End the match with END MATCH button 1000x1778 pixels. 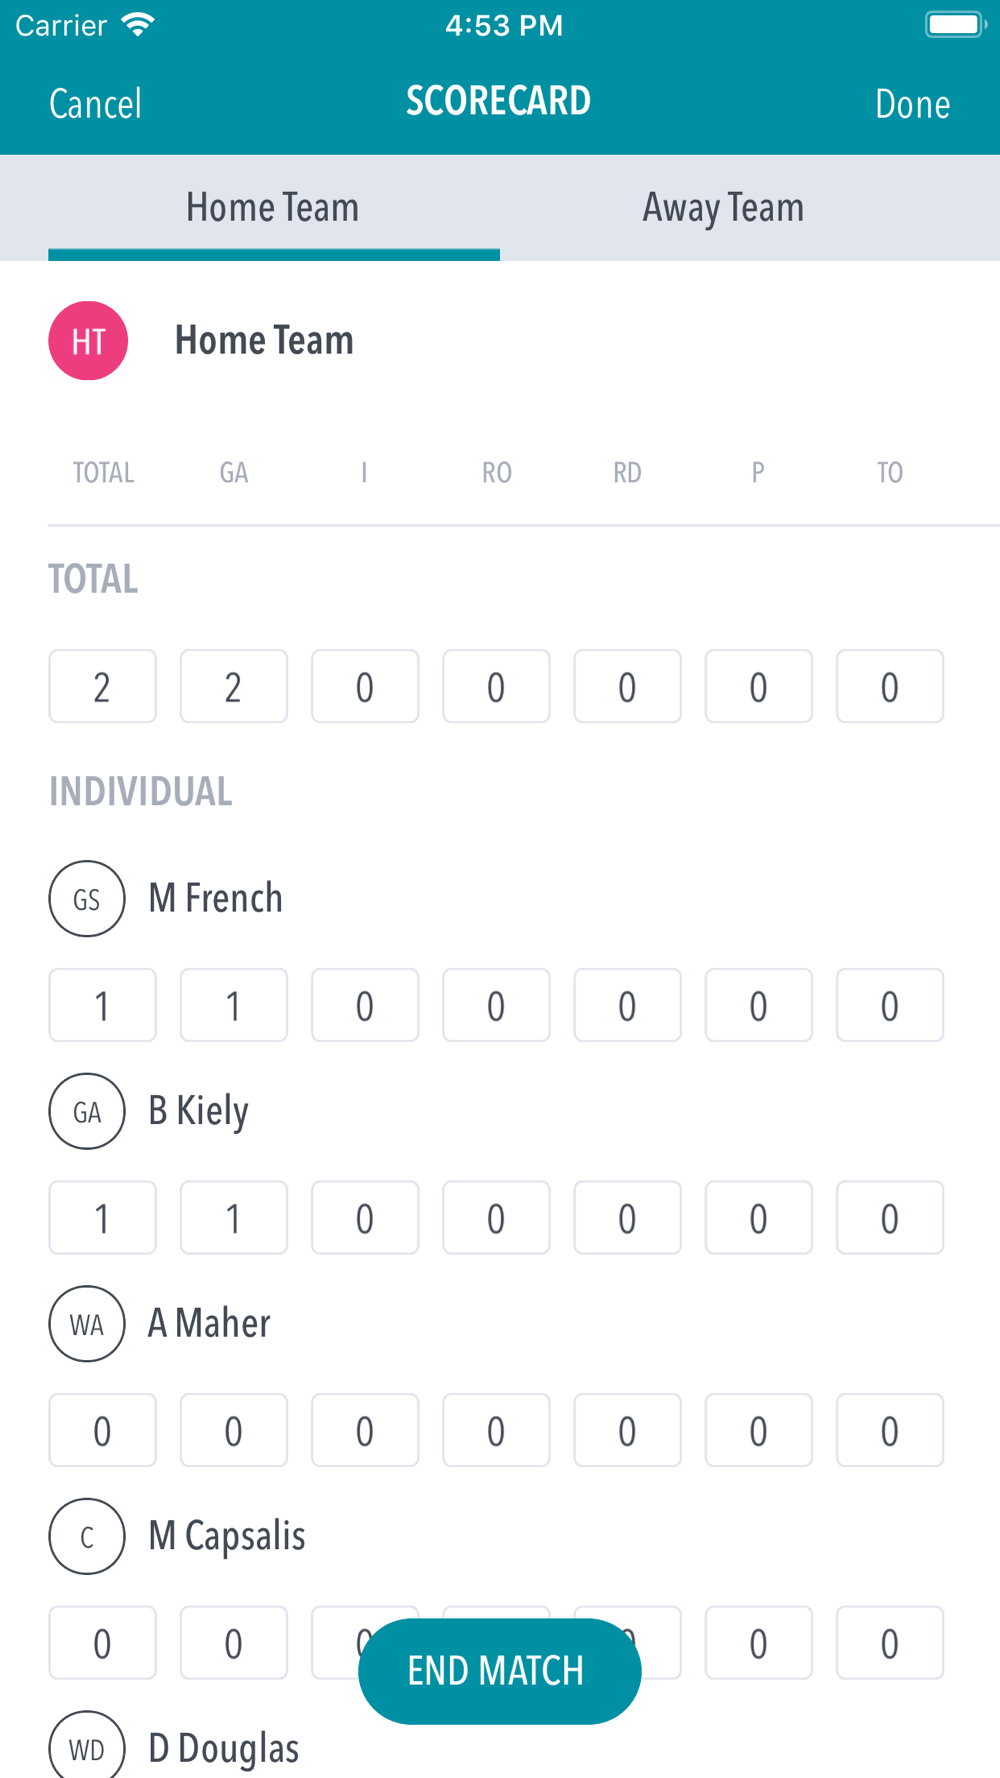[x=499, y=1671]
